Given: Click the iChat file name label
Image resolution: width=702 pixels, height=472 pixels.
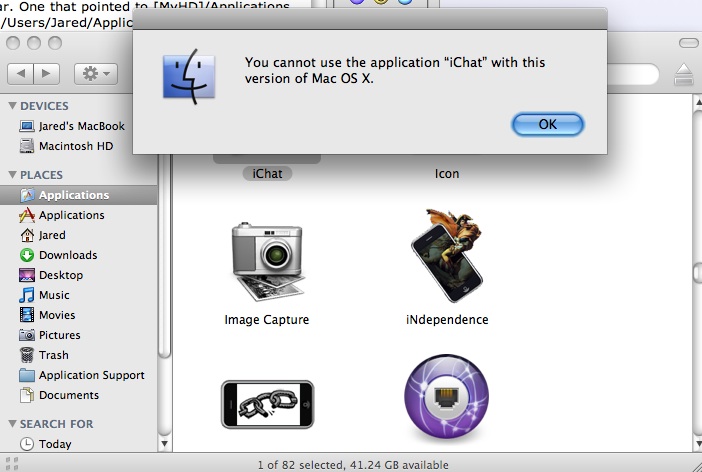Looking at the screenshot, I should [x=267, y=173].
